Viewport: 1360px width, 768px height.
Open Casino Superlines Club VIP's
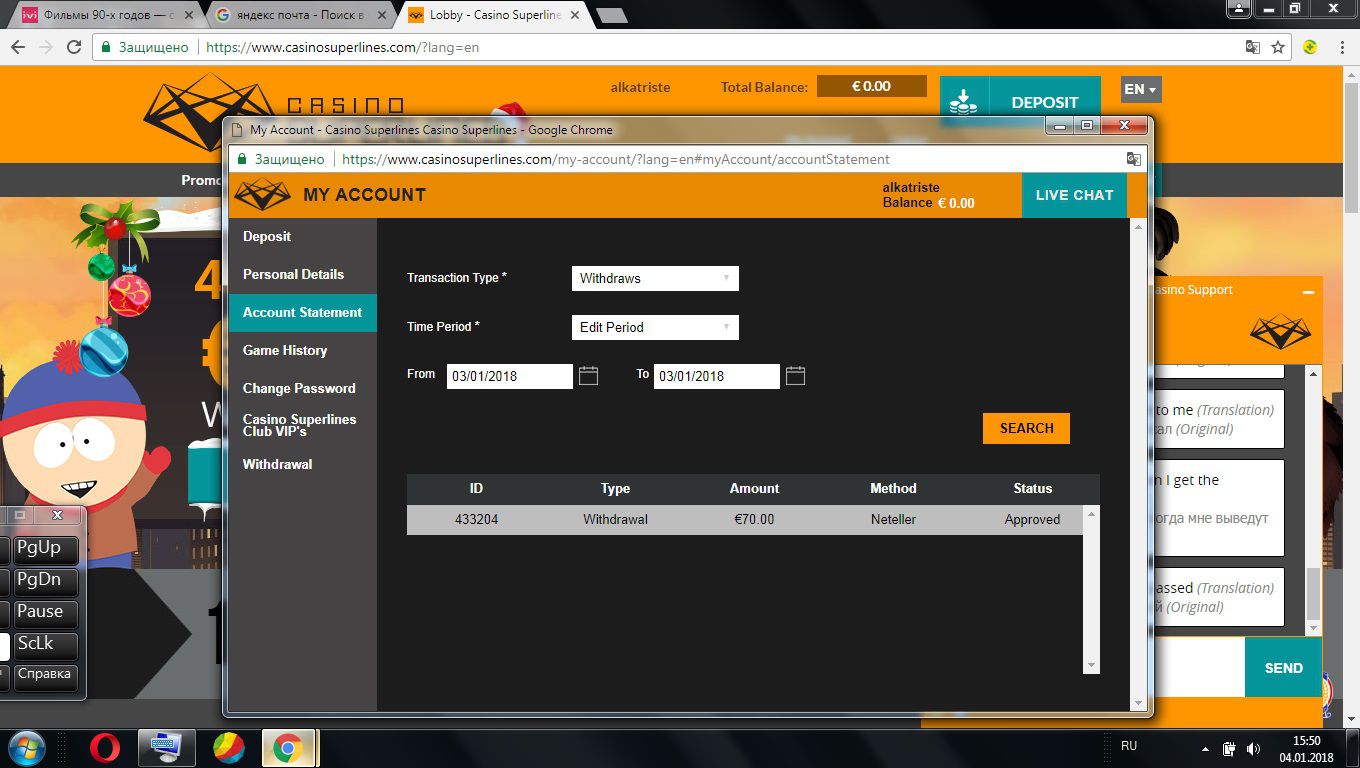302,426
